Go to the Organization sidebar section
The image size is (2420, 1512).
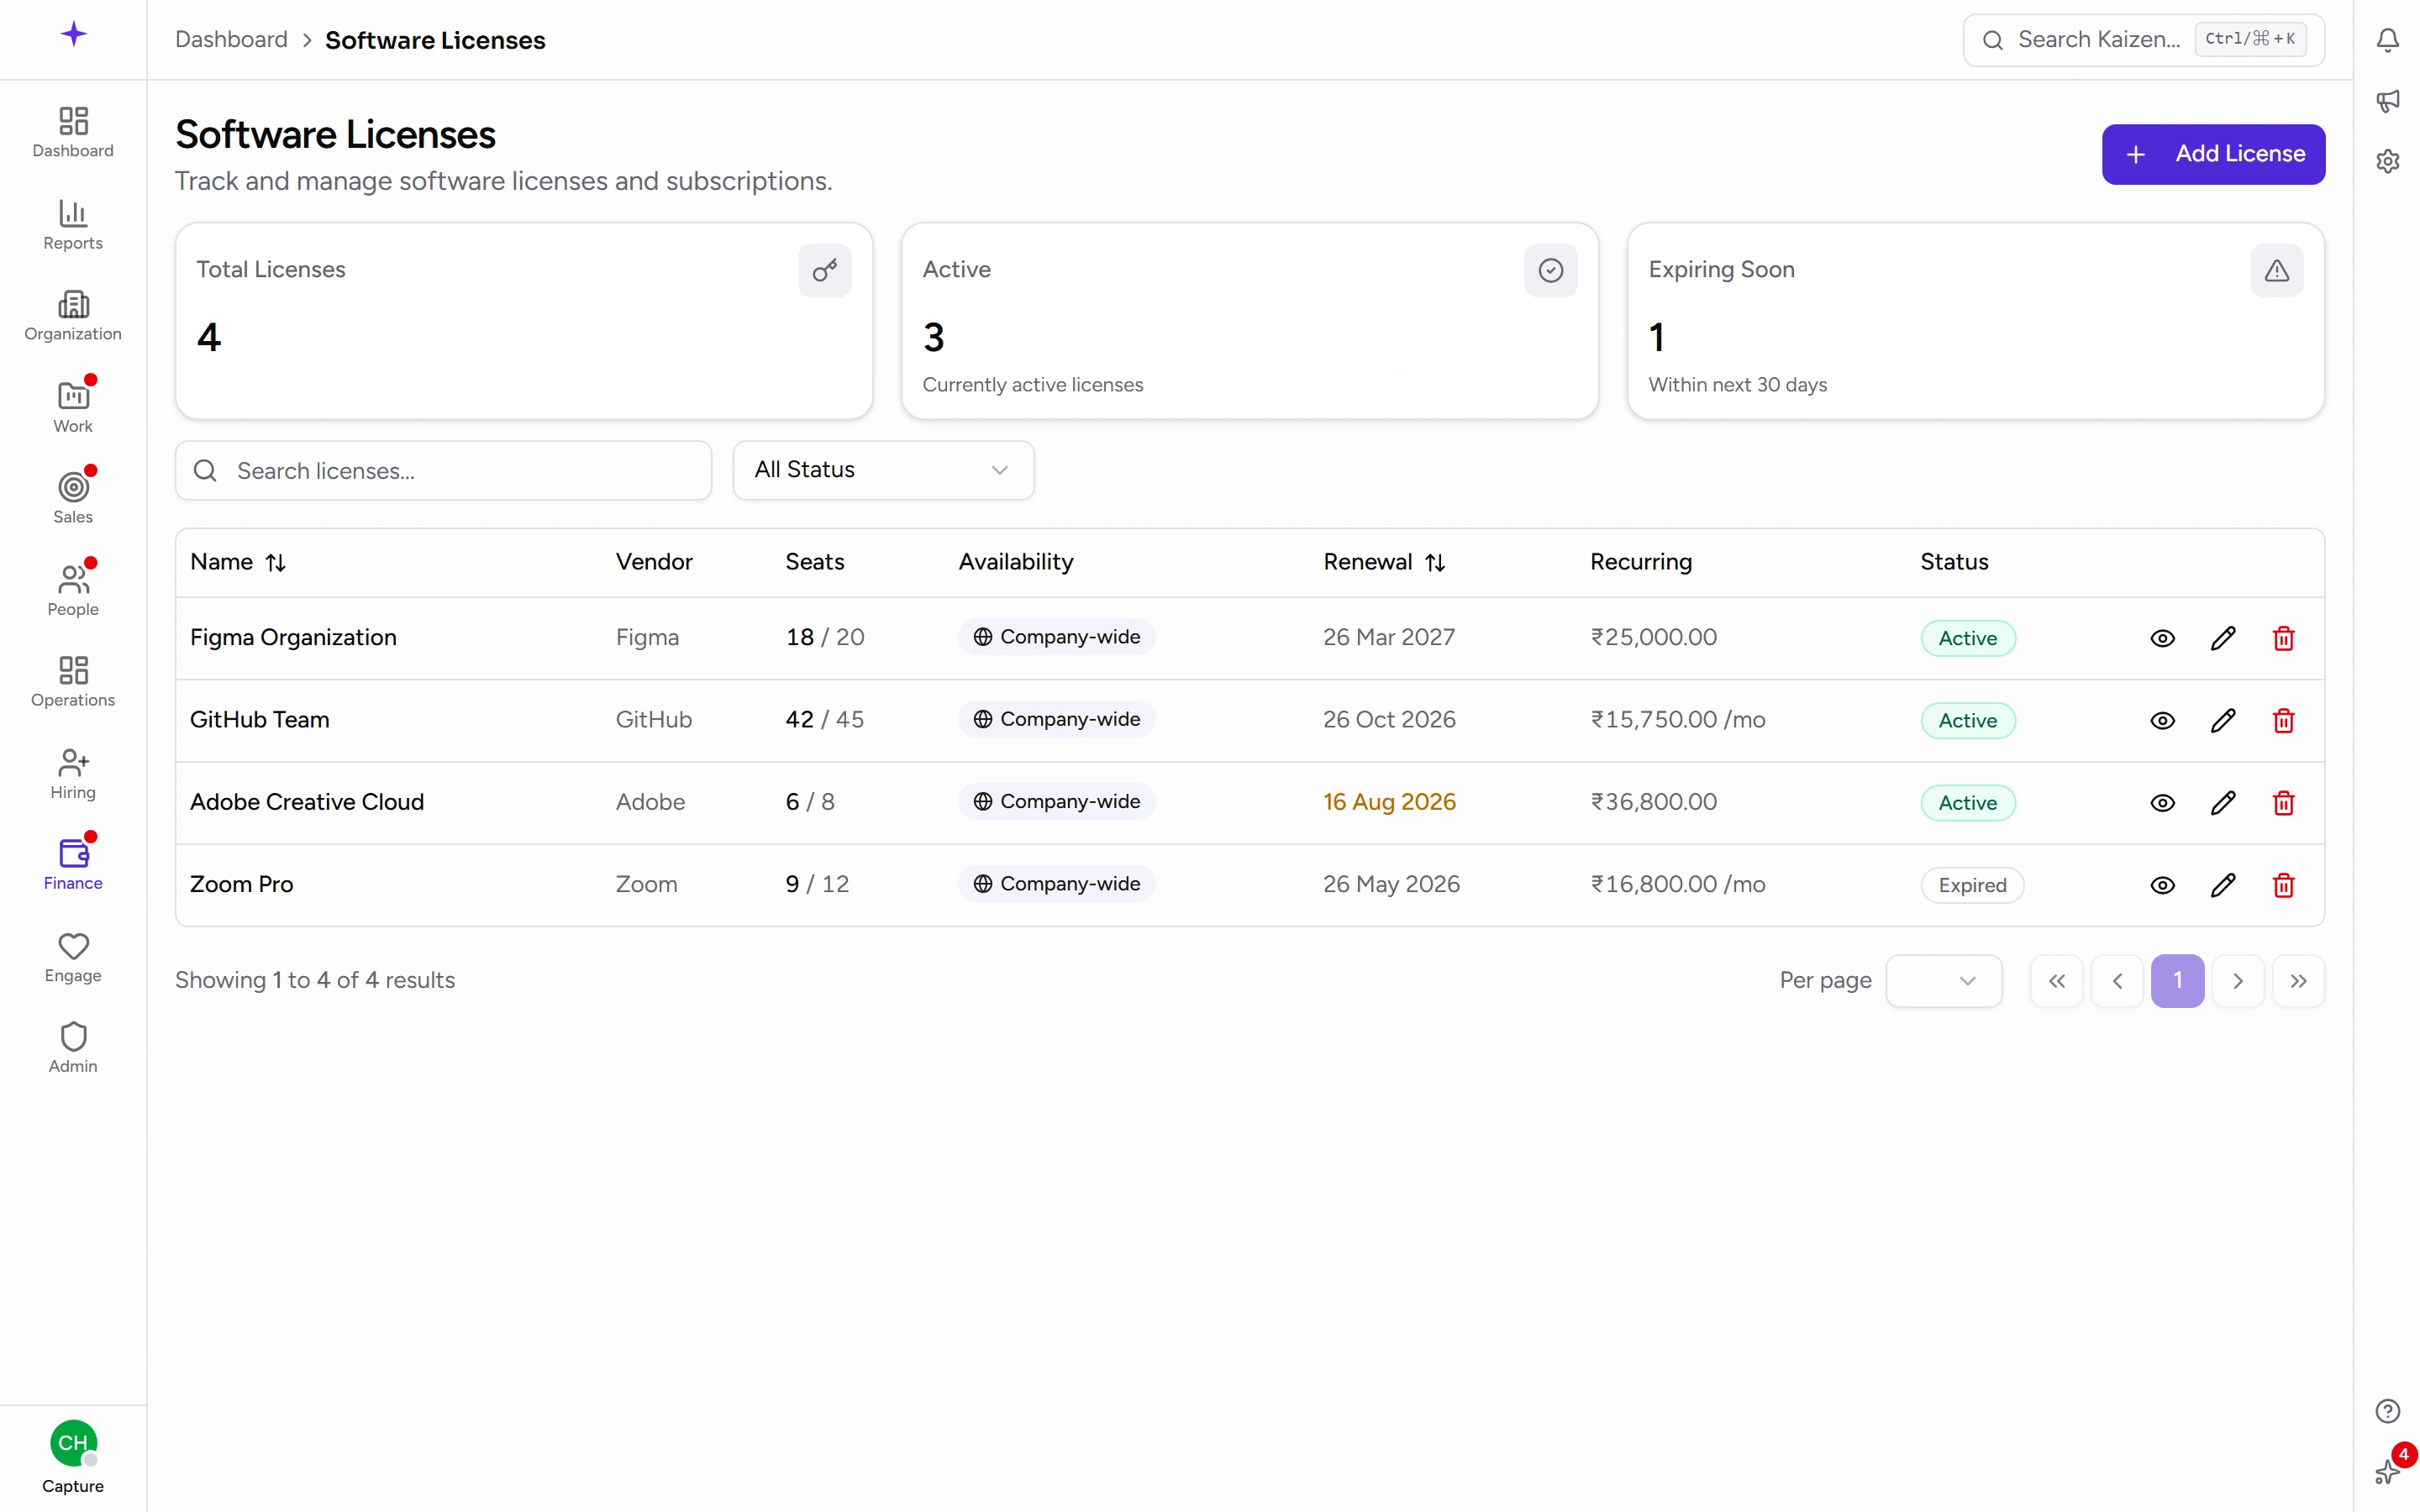(x=73, y=316)
